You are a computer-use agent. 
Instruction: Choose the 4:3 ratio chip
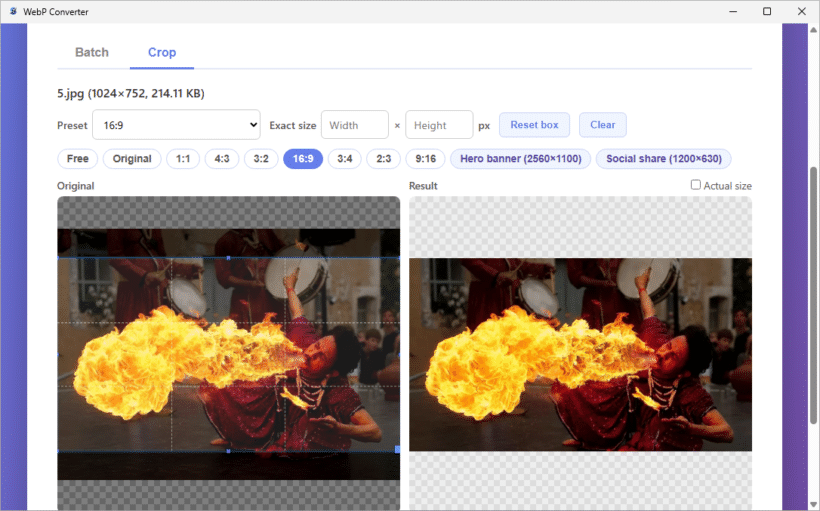pos(222,158)
